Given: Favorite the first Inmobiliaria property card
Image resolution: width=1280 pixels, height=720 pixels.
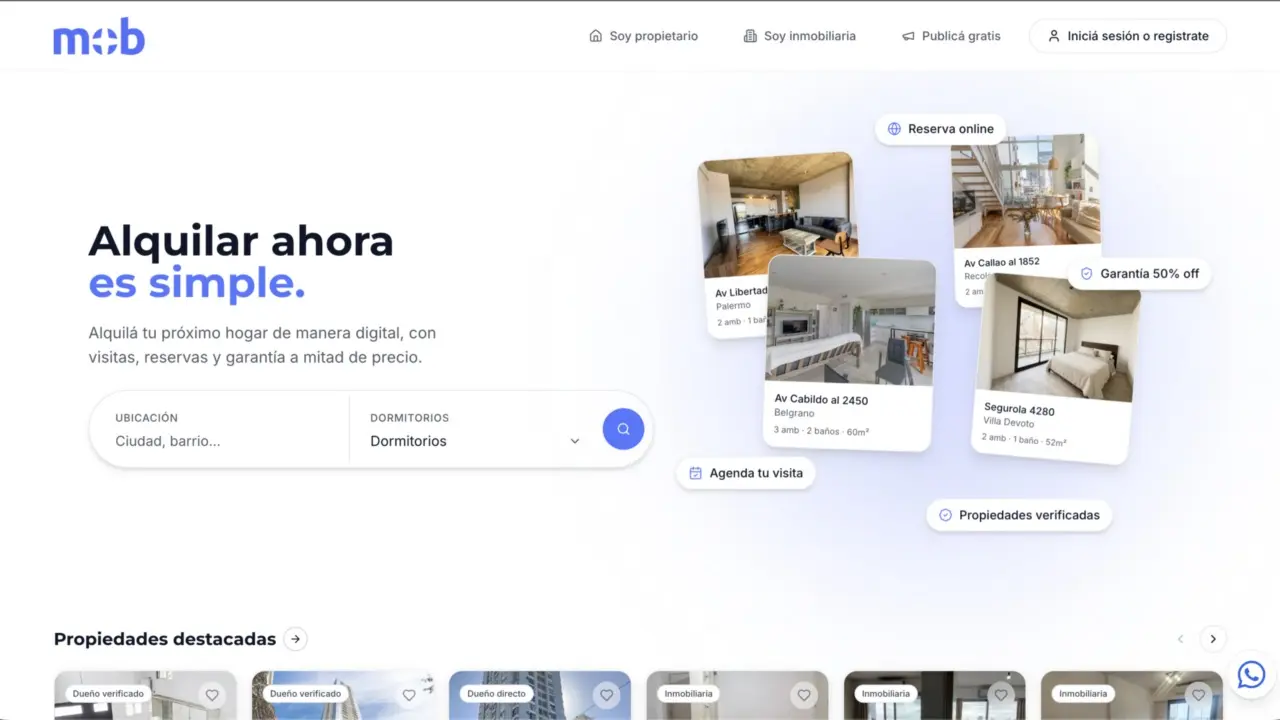Looking at the screenshot, I should click(803, 695).
